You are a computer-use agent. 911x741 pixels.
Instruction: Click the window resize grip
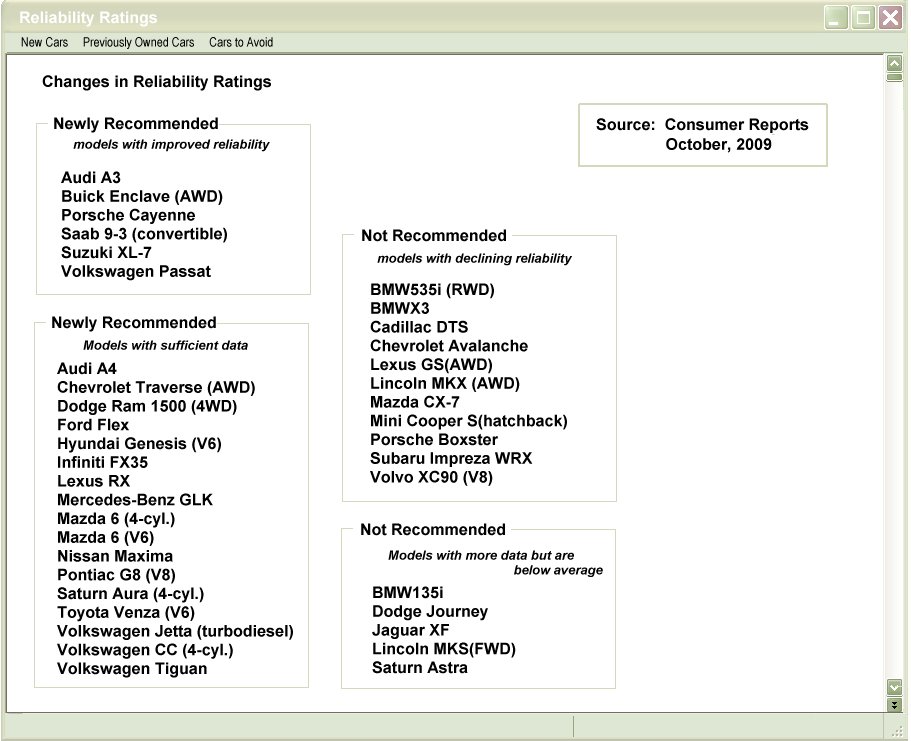click(897, 729)
